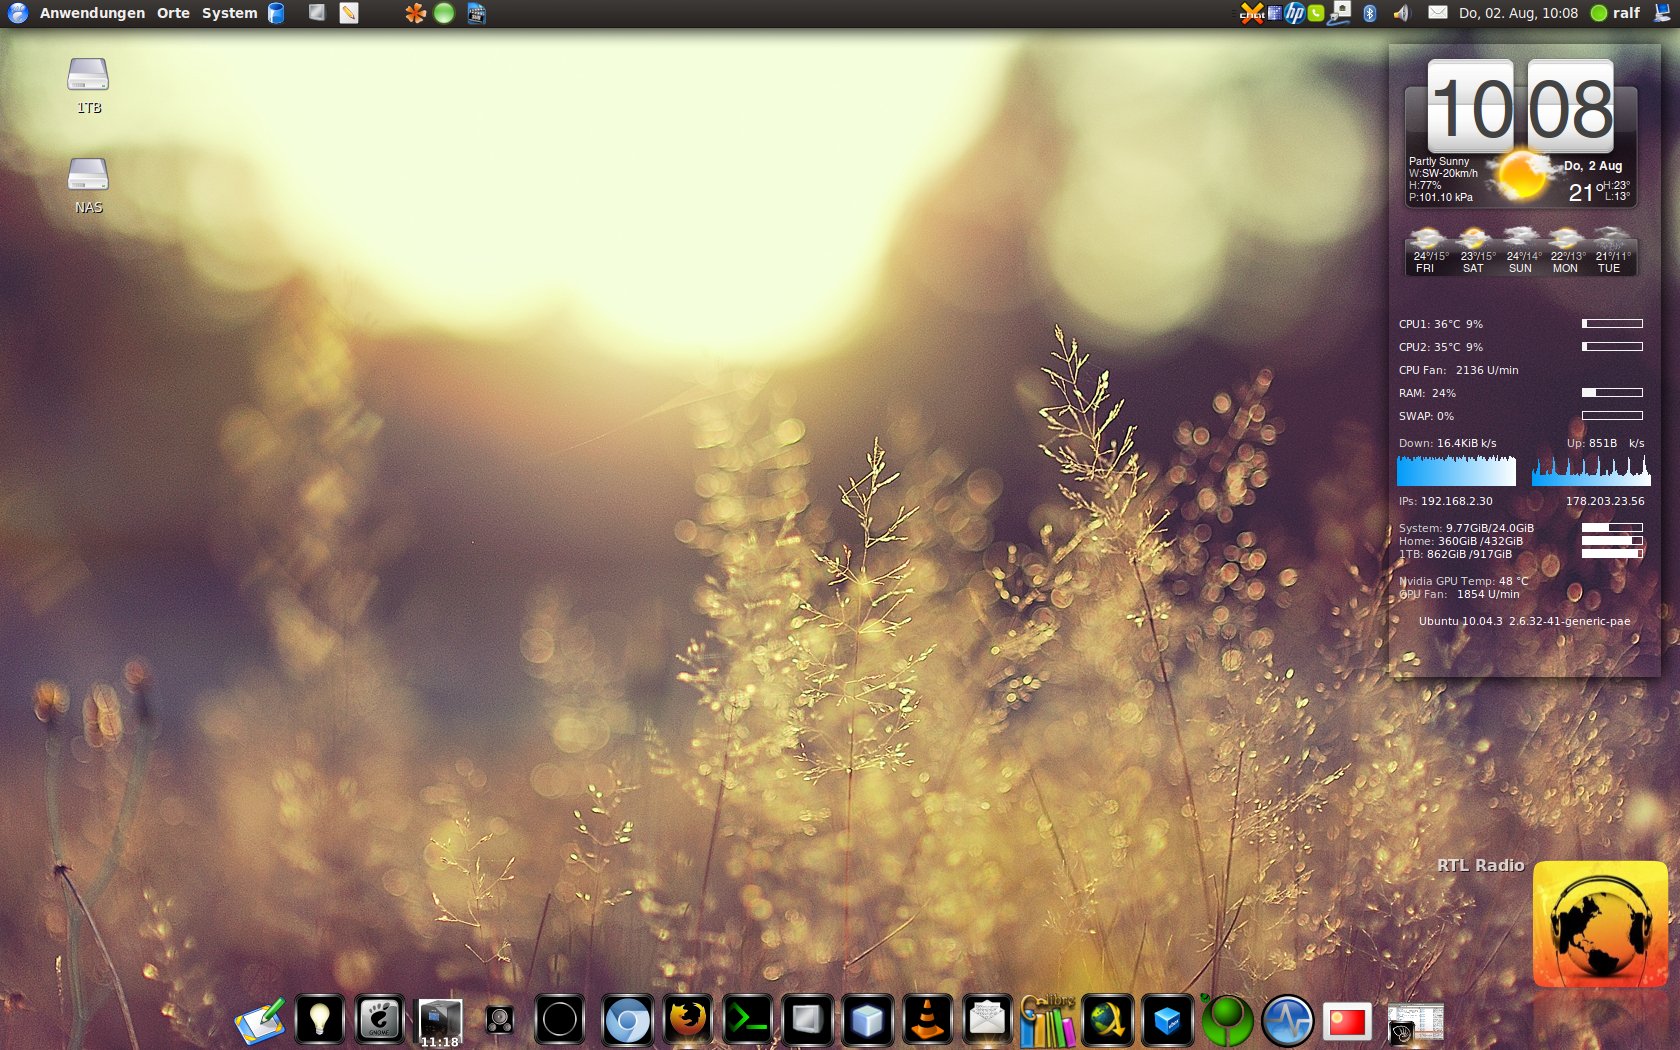Open the System menu
This screenshot has width=1680, height=1050.
(x=229, y=13)
